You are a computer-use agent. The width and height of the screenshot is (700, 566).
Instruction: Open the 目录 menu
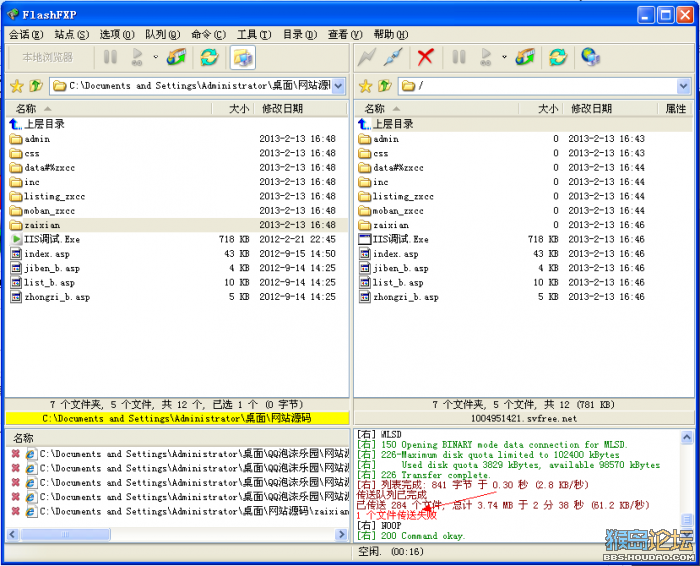pyautogui.click(x=300, y=34)
